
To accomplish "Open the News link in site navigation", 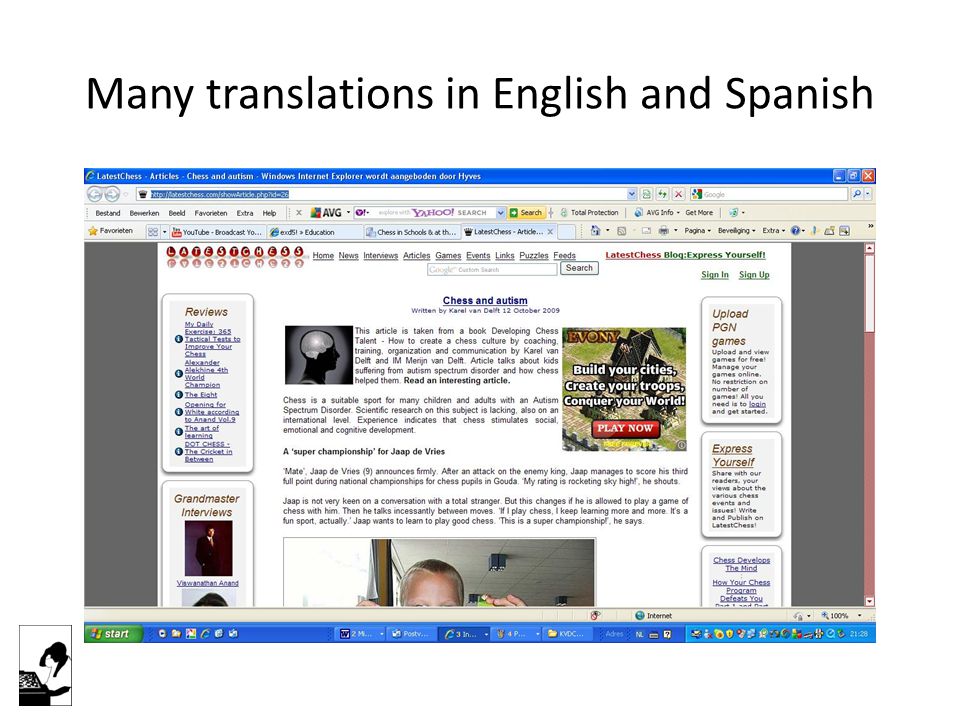I will point(348,255).
